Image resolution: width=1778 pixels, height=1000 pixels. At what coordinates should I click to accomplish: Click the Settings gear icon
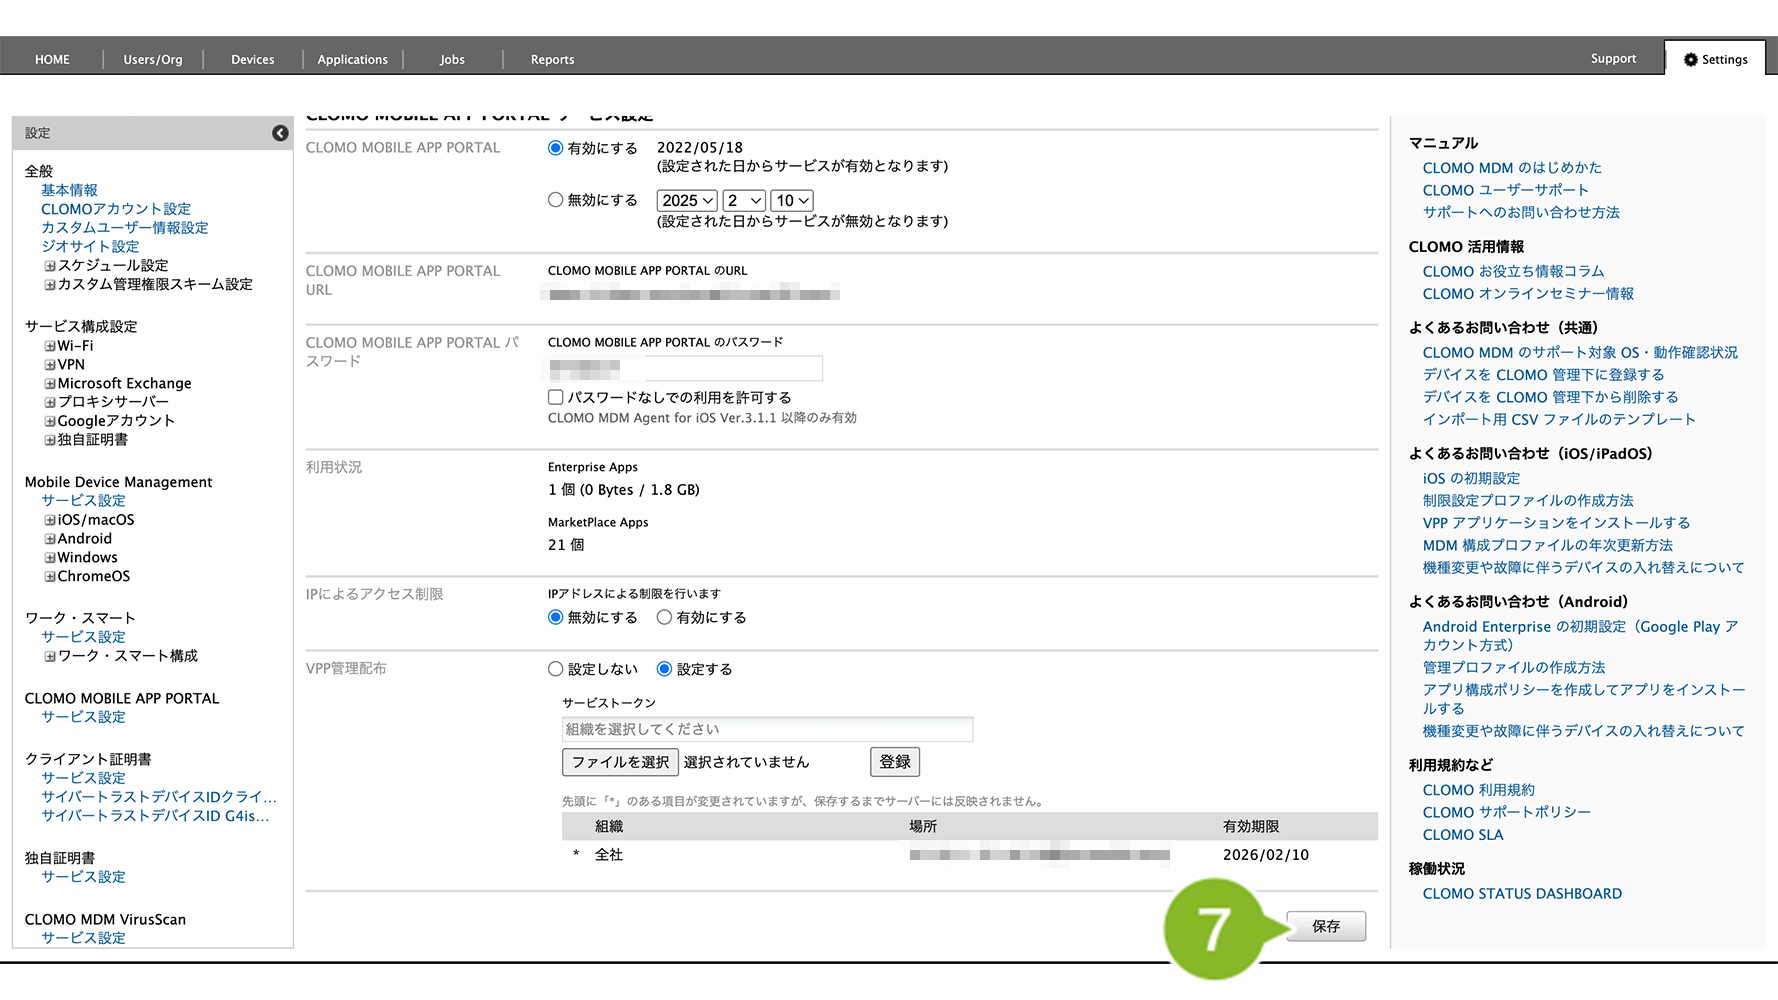[x=1691, y=60]
